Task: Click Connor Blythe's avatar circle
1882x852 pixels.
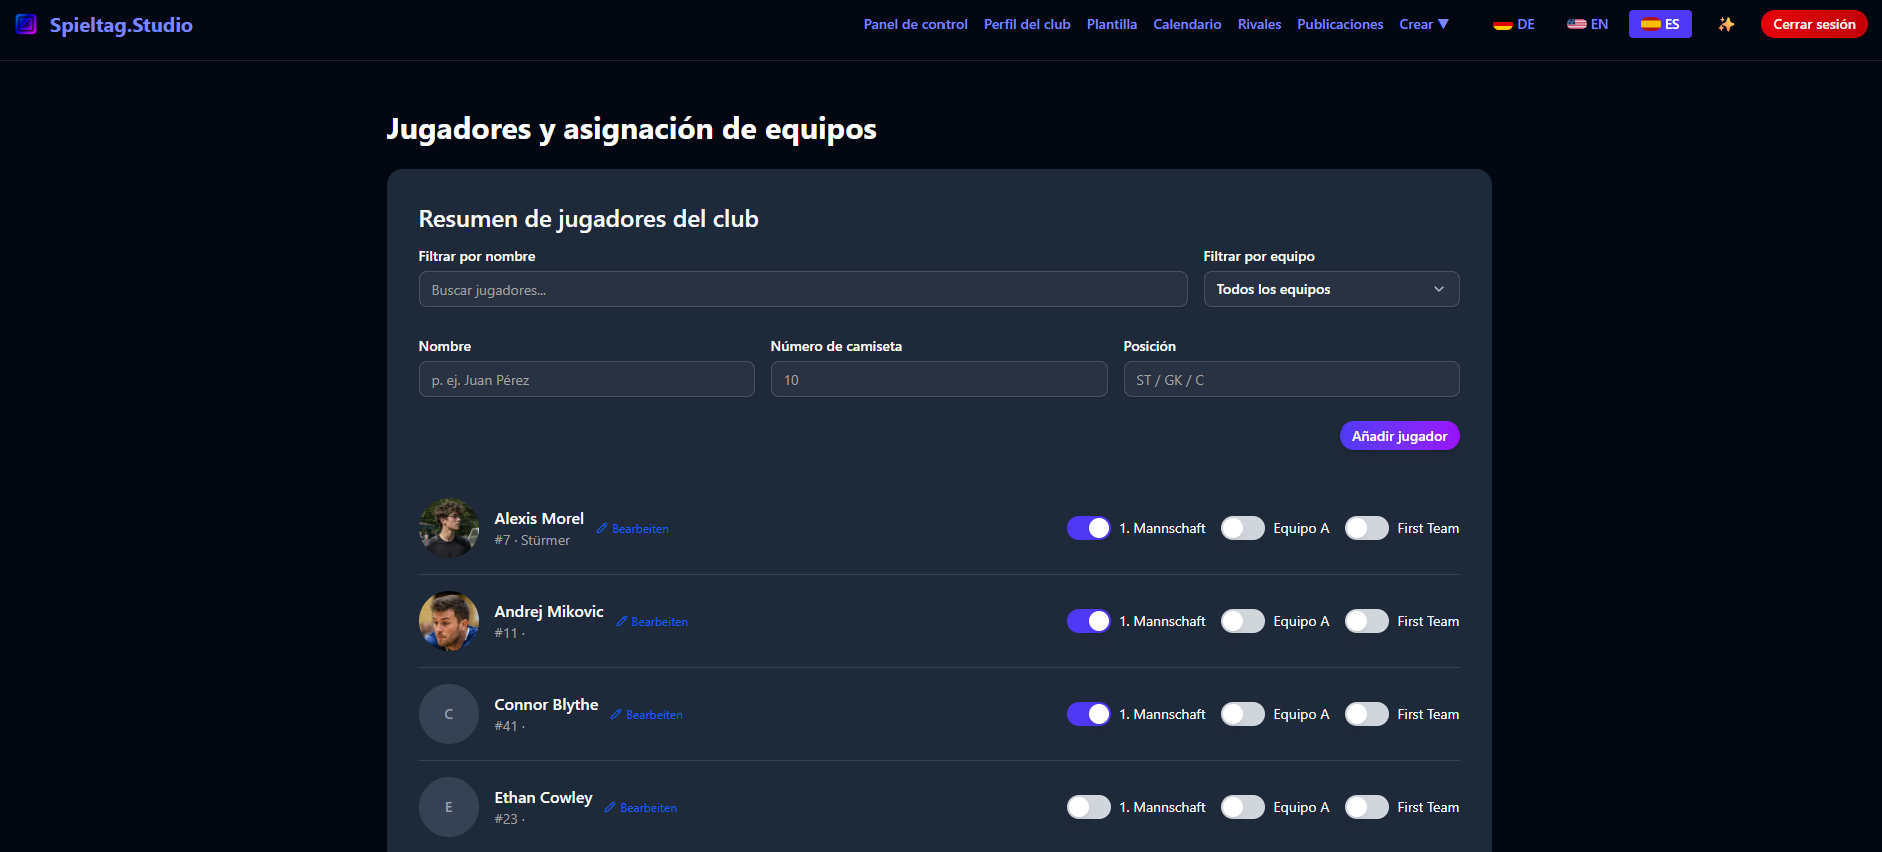Action: click(x=449, y=714)
